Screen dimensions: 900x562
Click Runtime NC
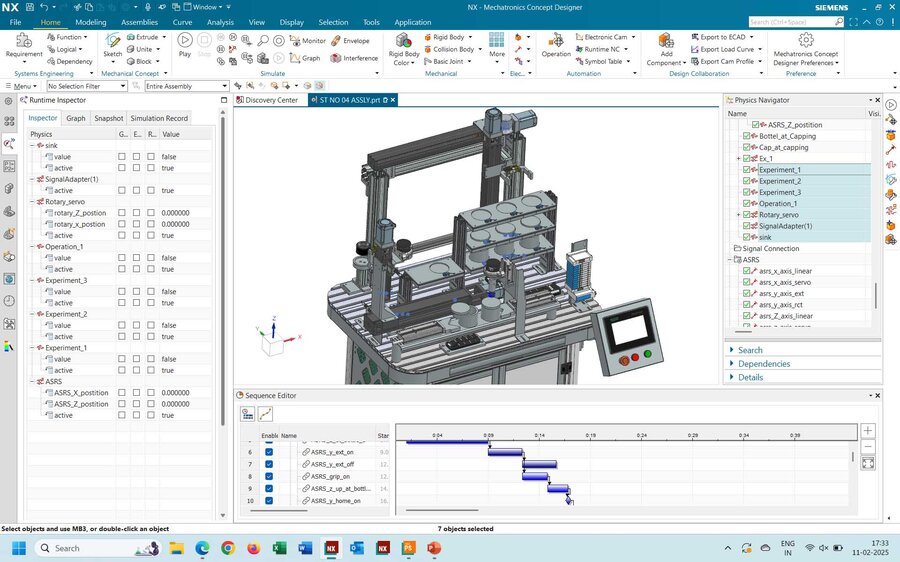click(598, 49)
